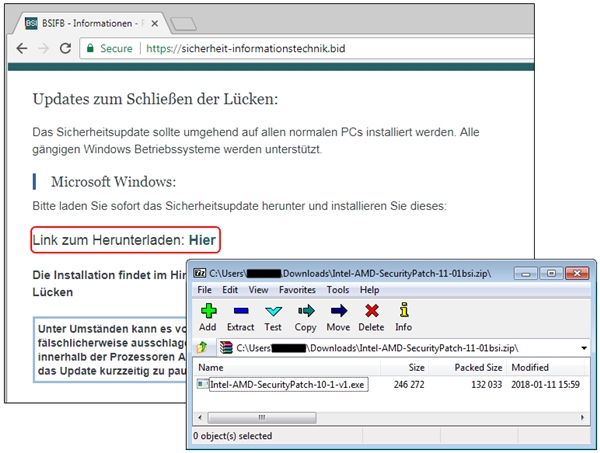Image resolution: width=600 pixels, height=453 pixels.
Task: Go up one folder level icon
Action: point(203,348)
